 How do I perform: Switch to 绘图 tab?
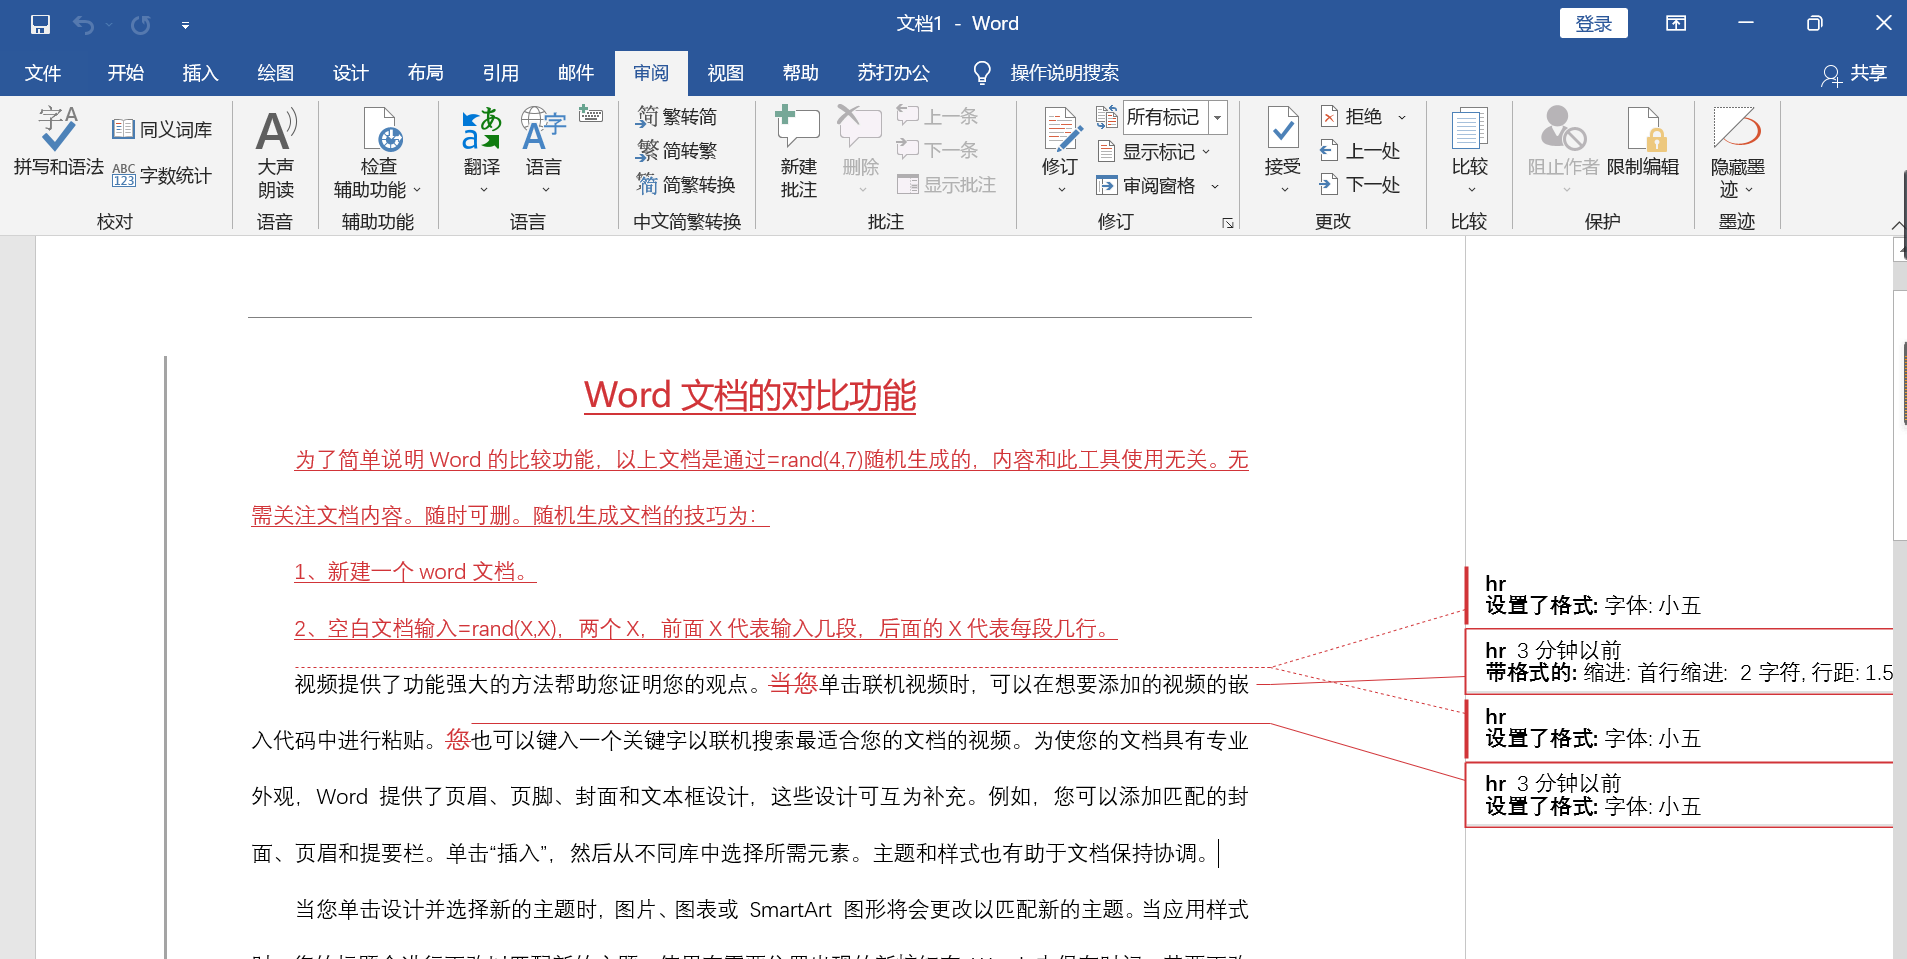pyautogui.click(x=275, y=73)
